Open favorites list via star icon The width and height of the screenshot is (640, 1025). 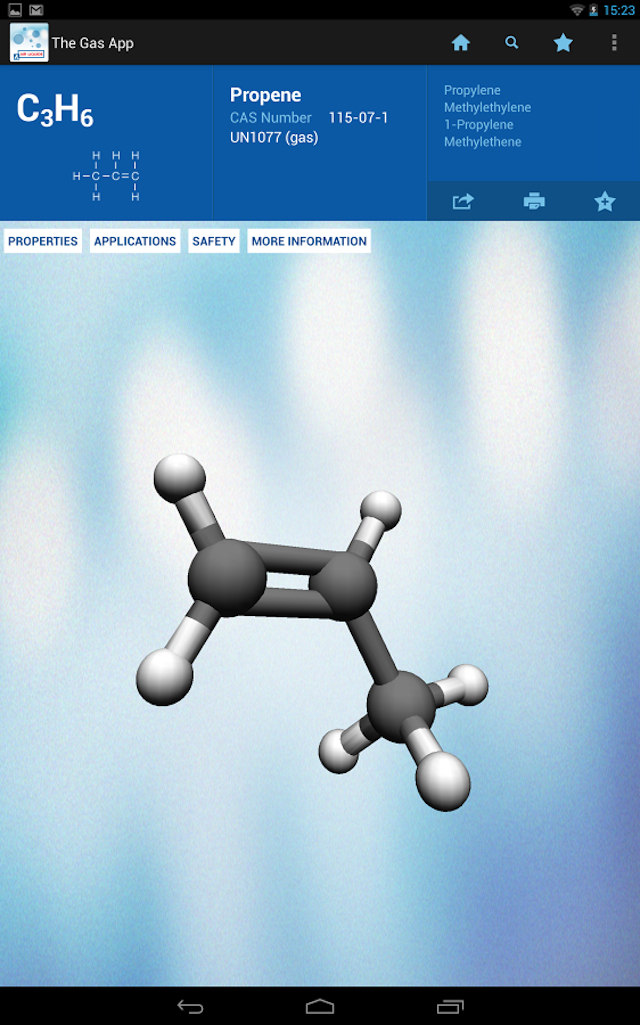point(563,43)
